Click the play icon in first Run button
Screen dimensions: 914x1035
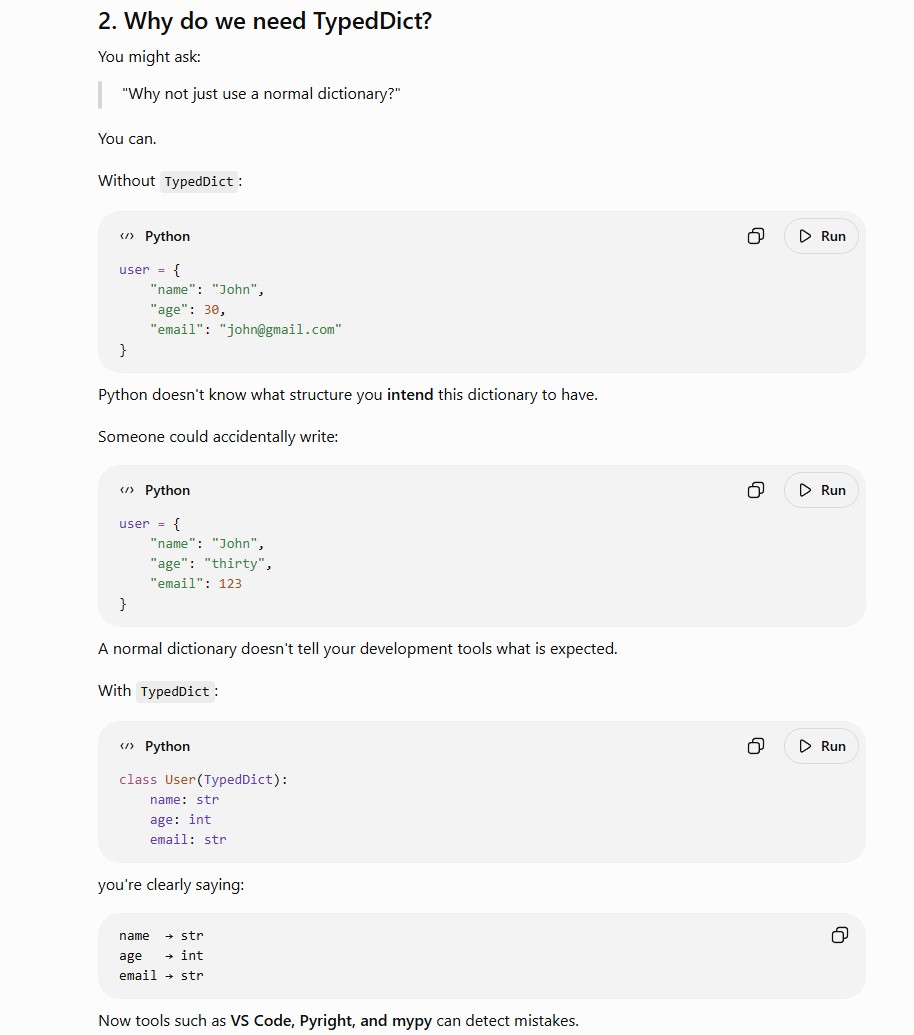pos(805,236)
